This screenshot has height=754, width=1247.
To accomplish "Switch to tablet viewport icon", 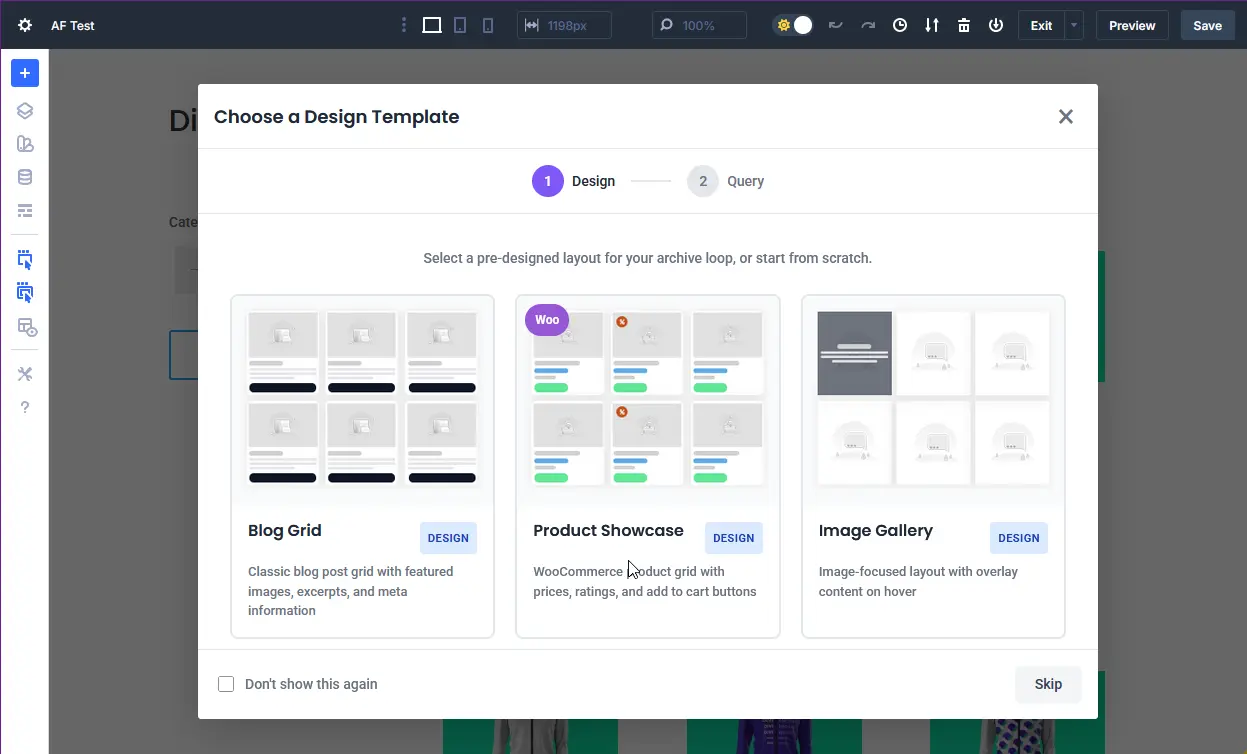I will (x=459, y=24).
